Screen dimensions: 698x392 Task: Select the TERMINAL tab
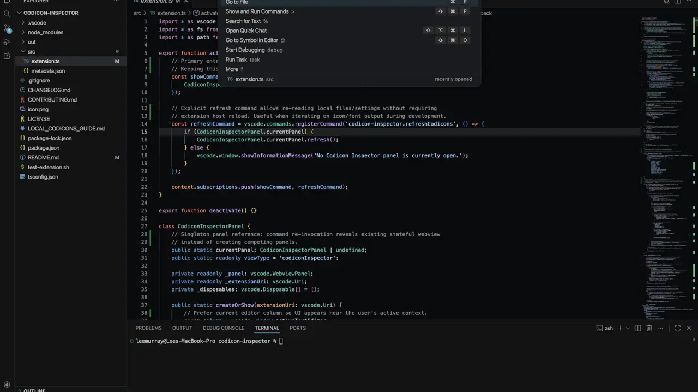(x=267, y=328)
